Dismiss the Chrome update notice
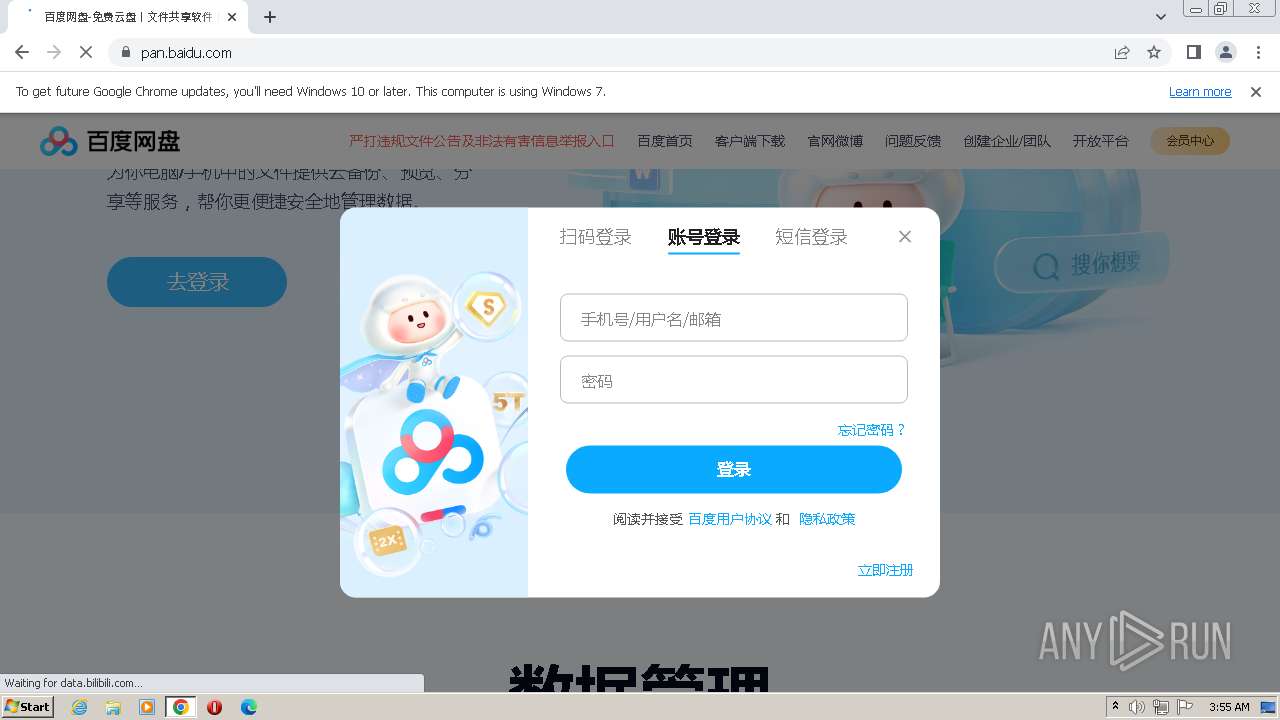Image resolution: width=1280 pixels, height=720 pixels. (1256, 91)
